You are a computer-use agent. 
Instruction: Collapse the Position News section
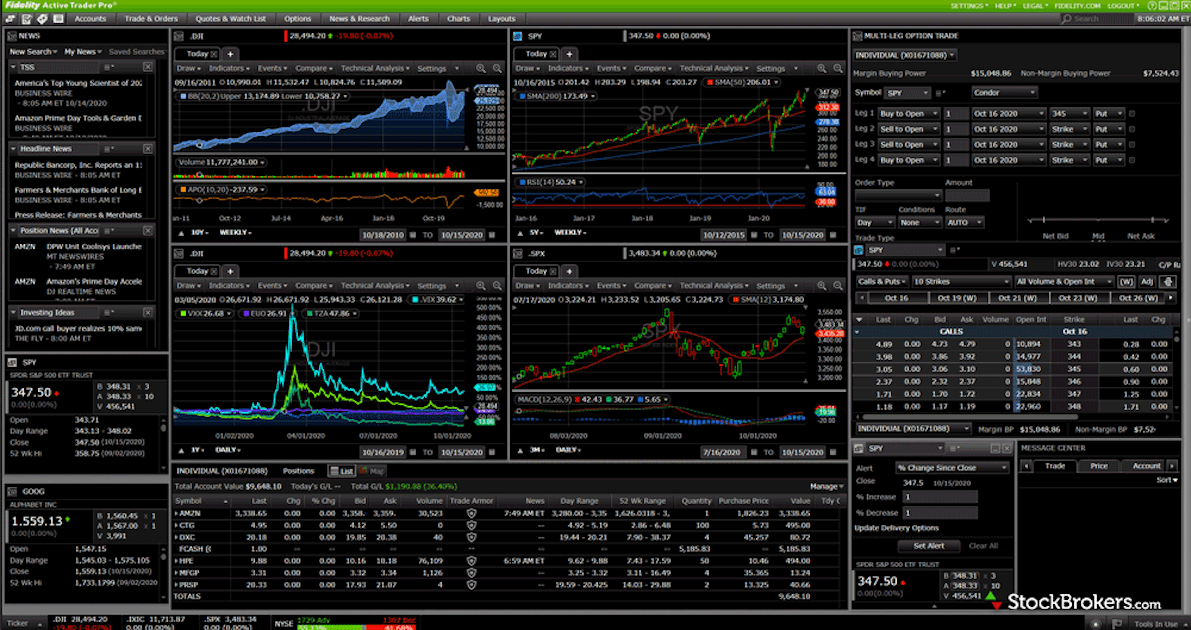pos(14,230)
